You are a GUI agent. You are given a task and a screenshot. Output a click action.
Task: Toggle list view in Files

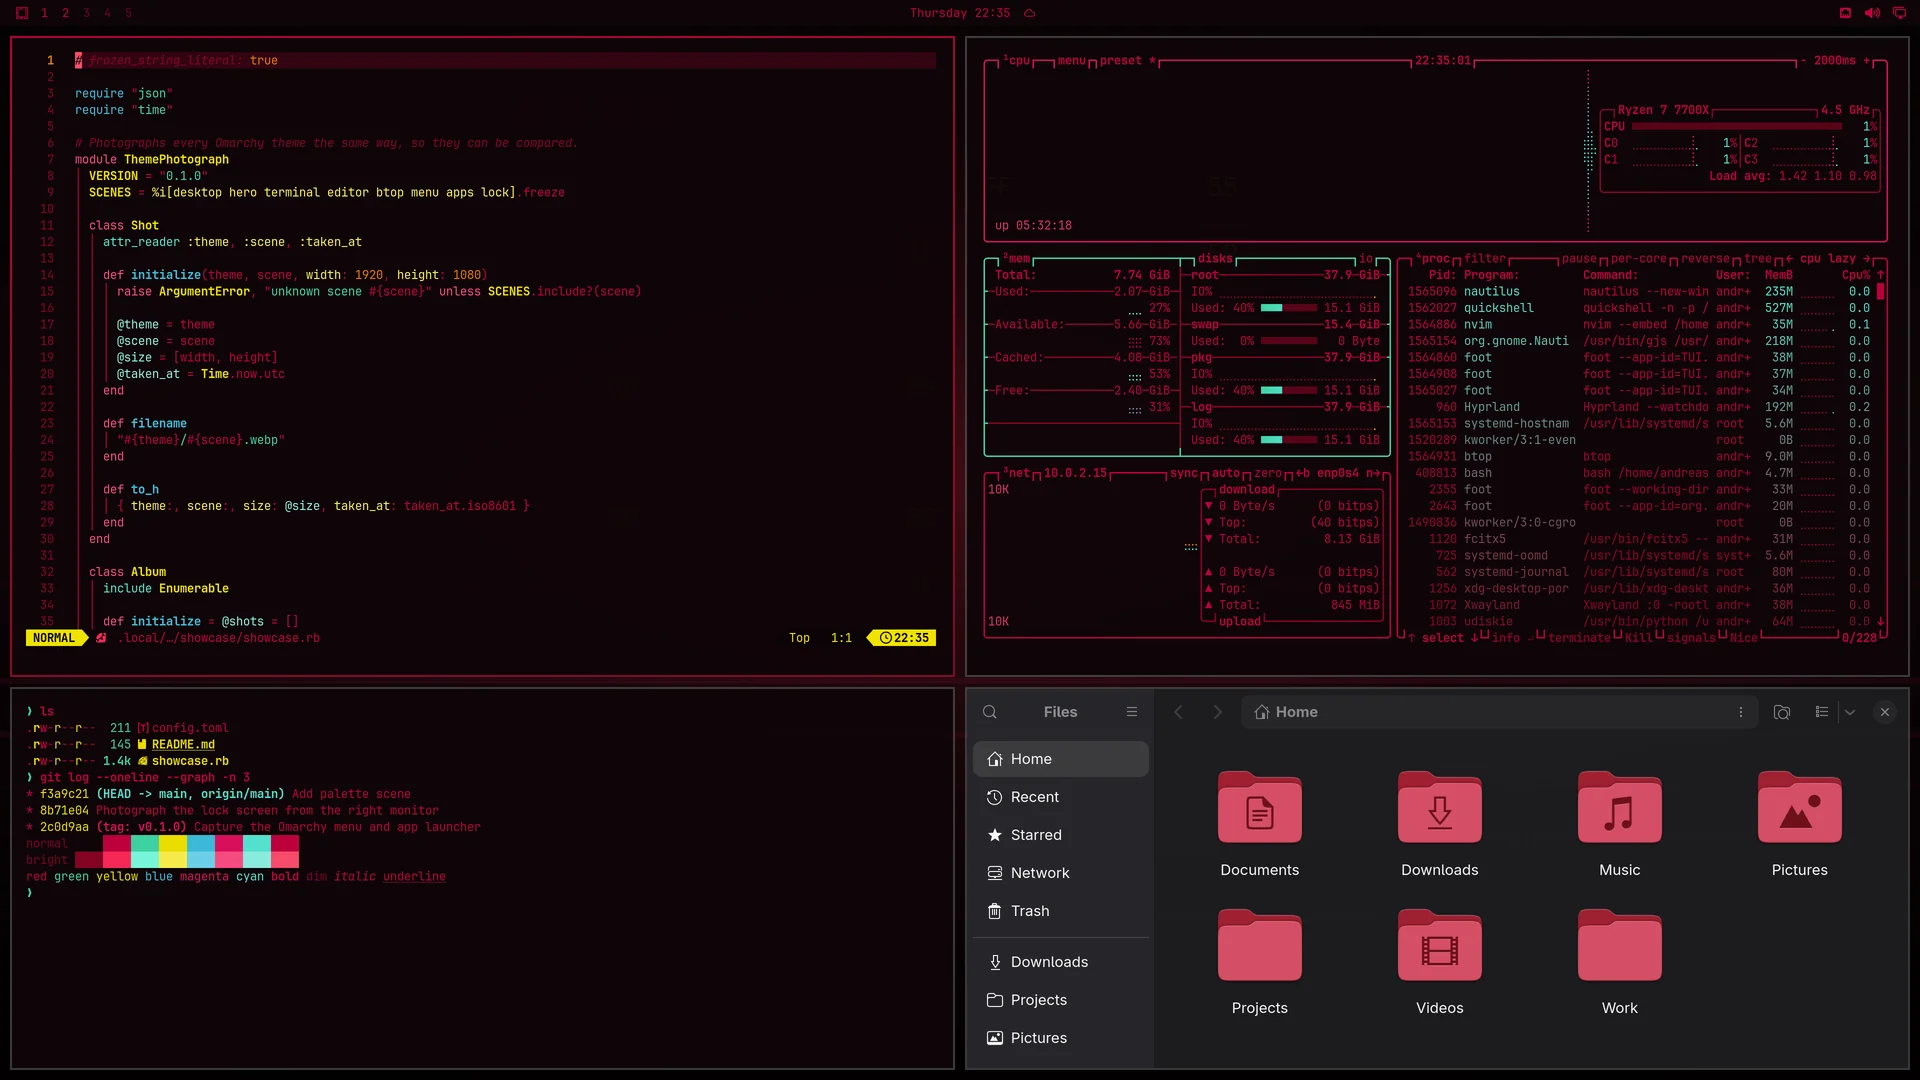(1822, 712)
